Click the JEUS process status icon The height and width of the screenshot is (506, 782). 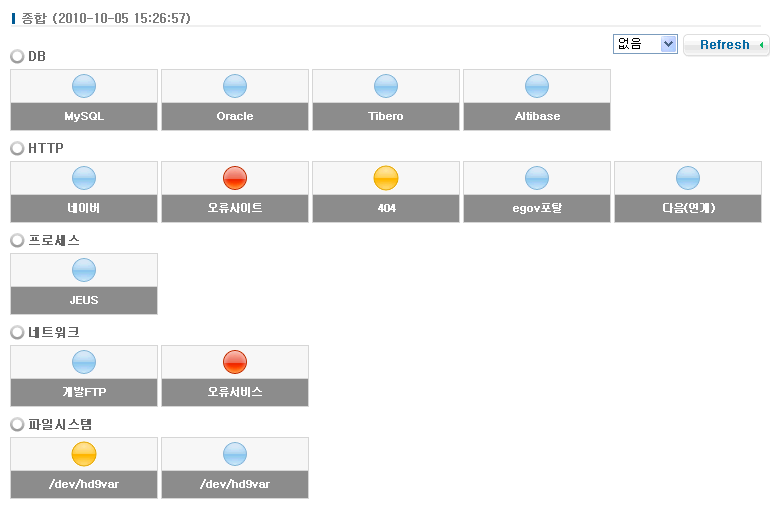point(84,270)
